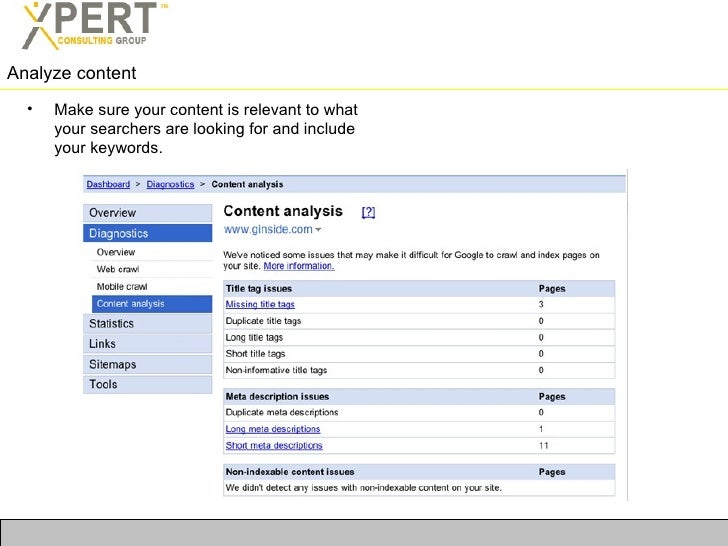This screenshot has height=546, width=728.
Task: Open the Links sidebar section
Action: (148, 344)
